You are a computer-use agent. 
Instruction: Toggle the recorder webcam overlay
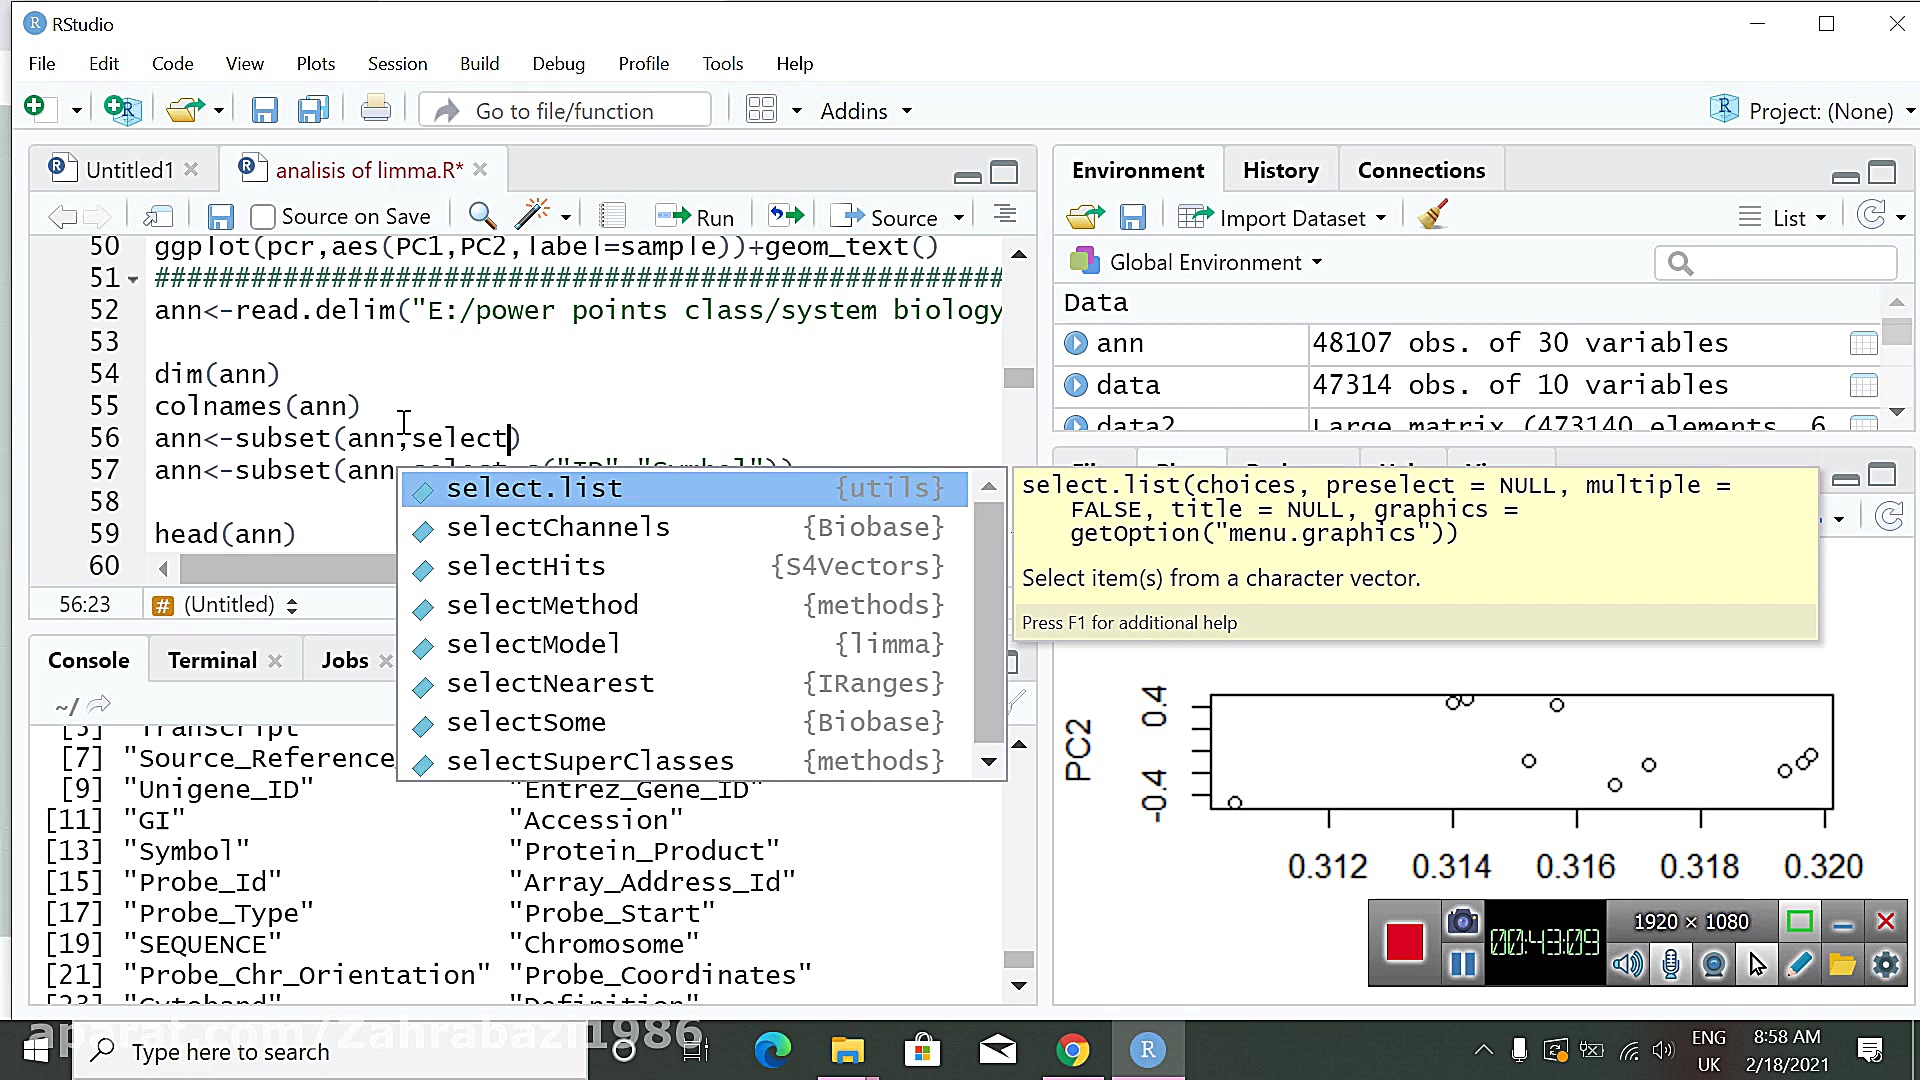pyautogui.click(x=1714, y=965)
